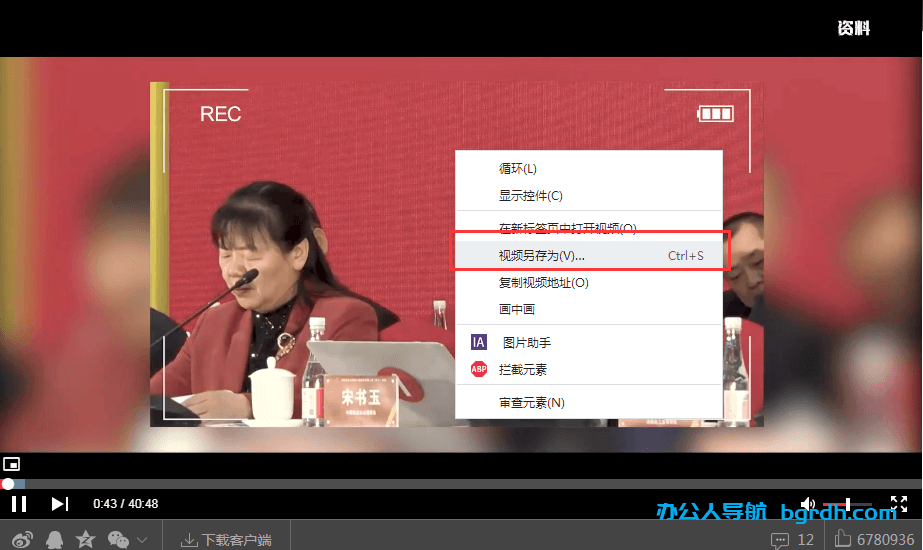The width and height of the screenshot is (923, 550).
Task: Click 下载客户端 download client button
Action: point(226,540)
